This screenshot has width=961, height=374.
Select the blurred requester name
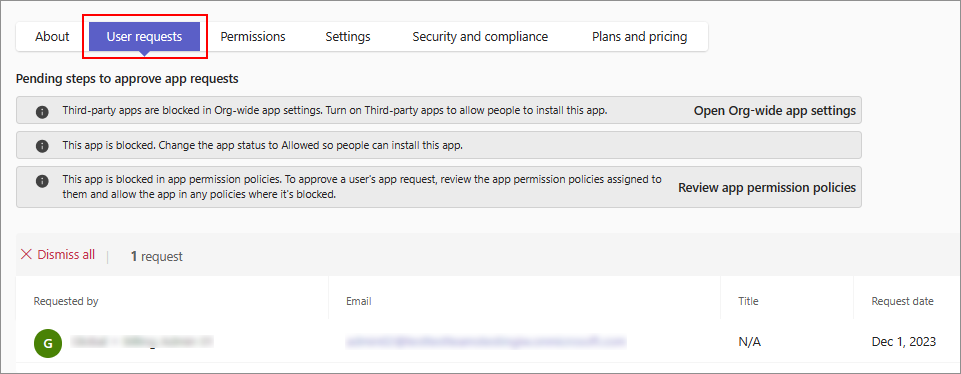pos(142,342)
